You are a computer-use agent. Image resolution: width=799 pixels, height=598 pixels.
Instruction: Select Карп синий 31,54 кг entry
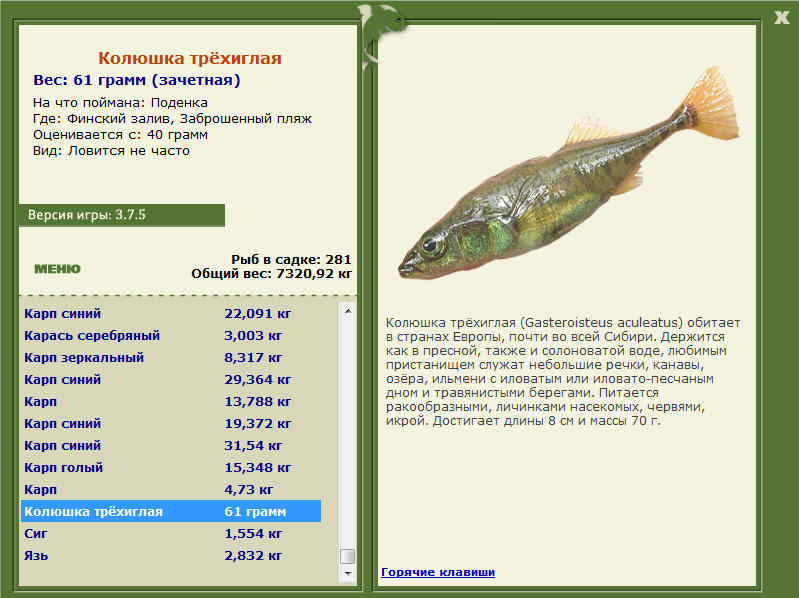pos(171,445)
